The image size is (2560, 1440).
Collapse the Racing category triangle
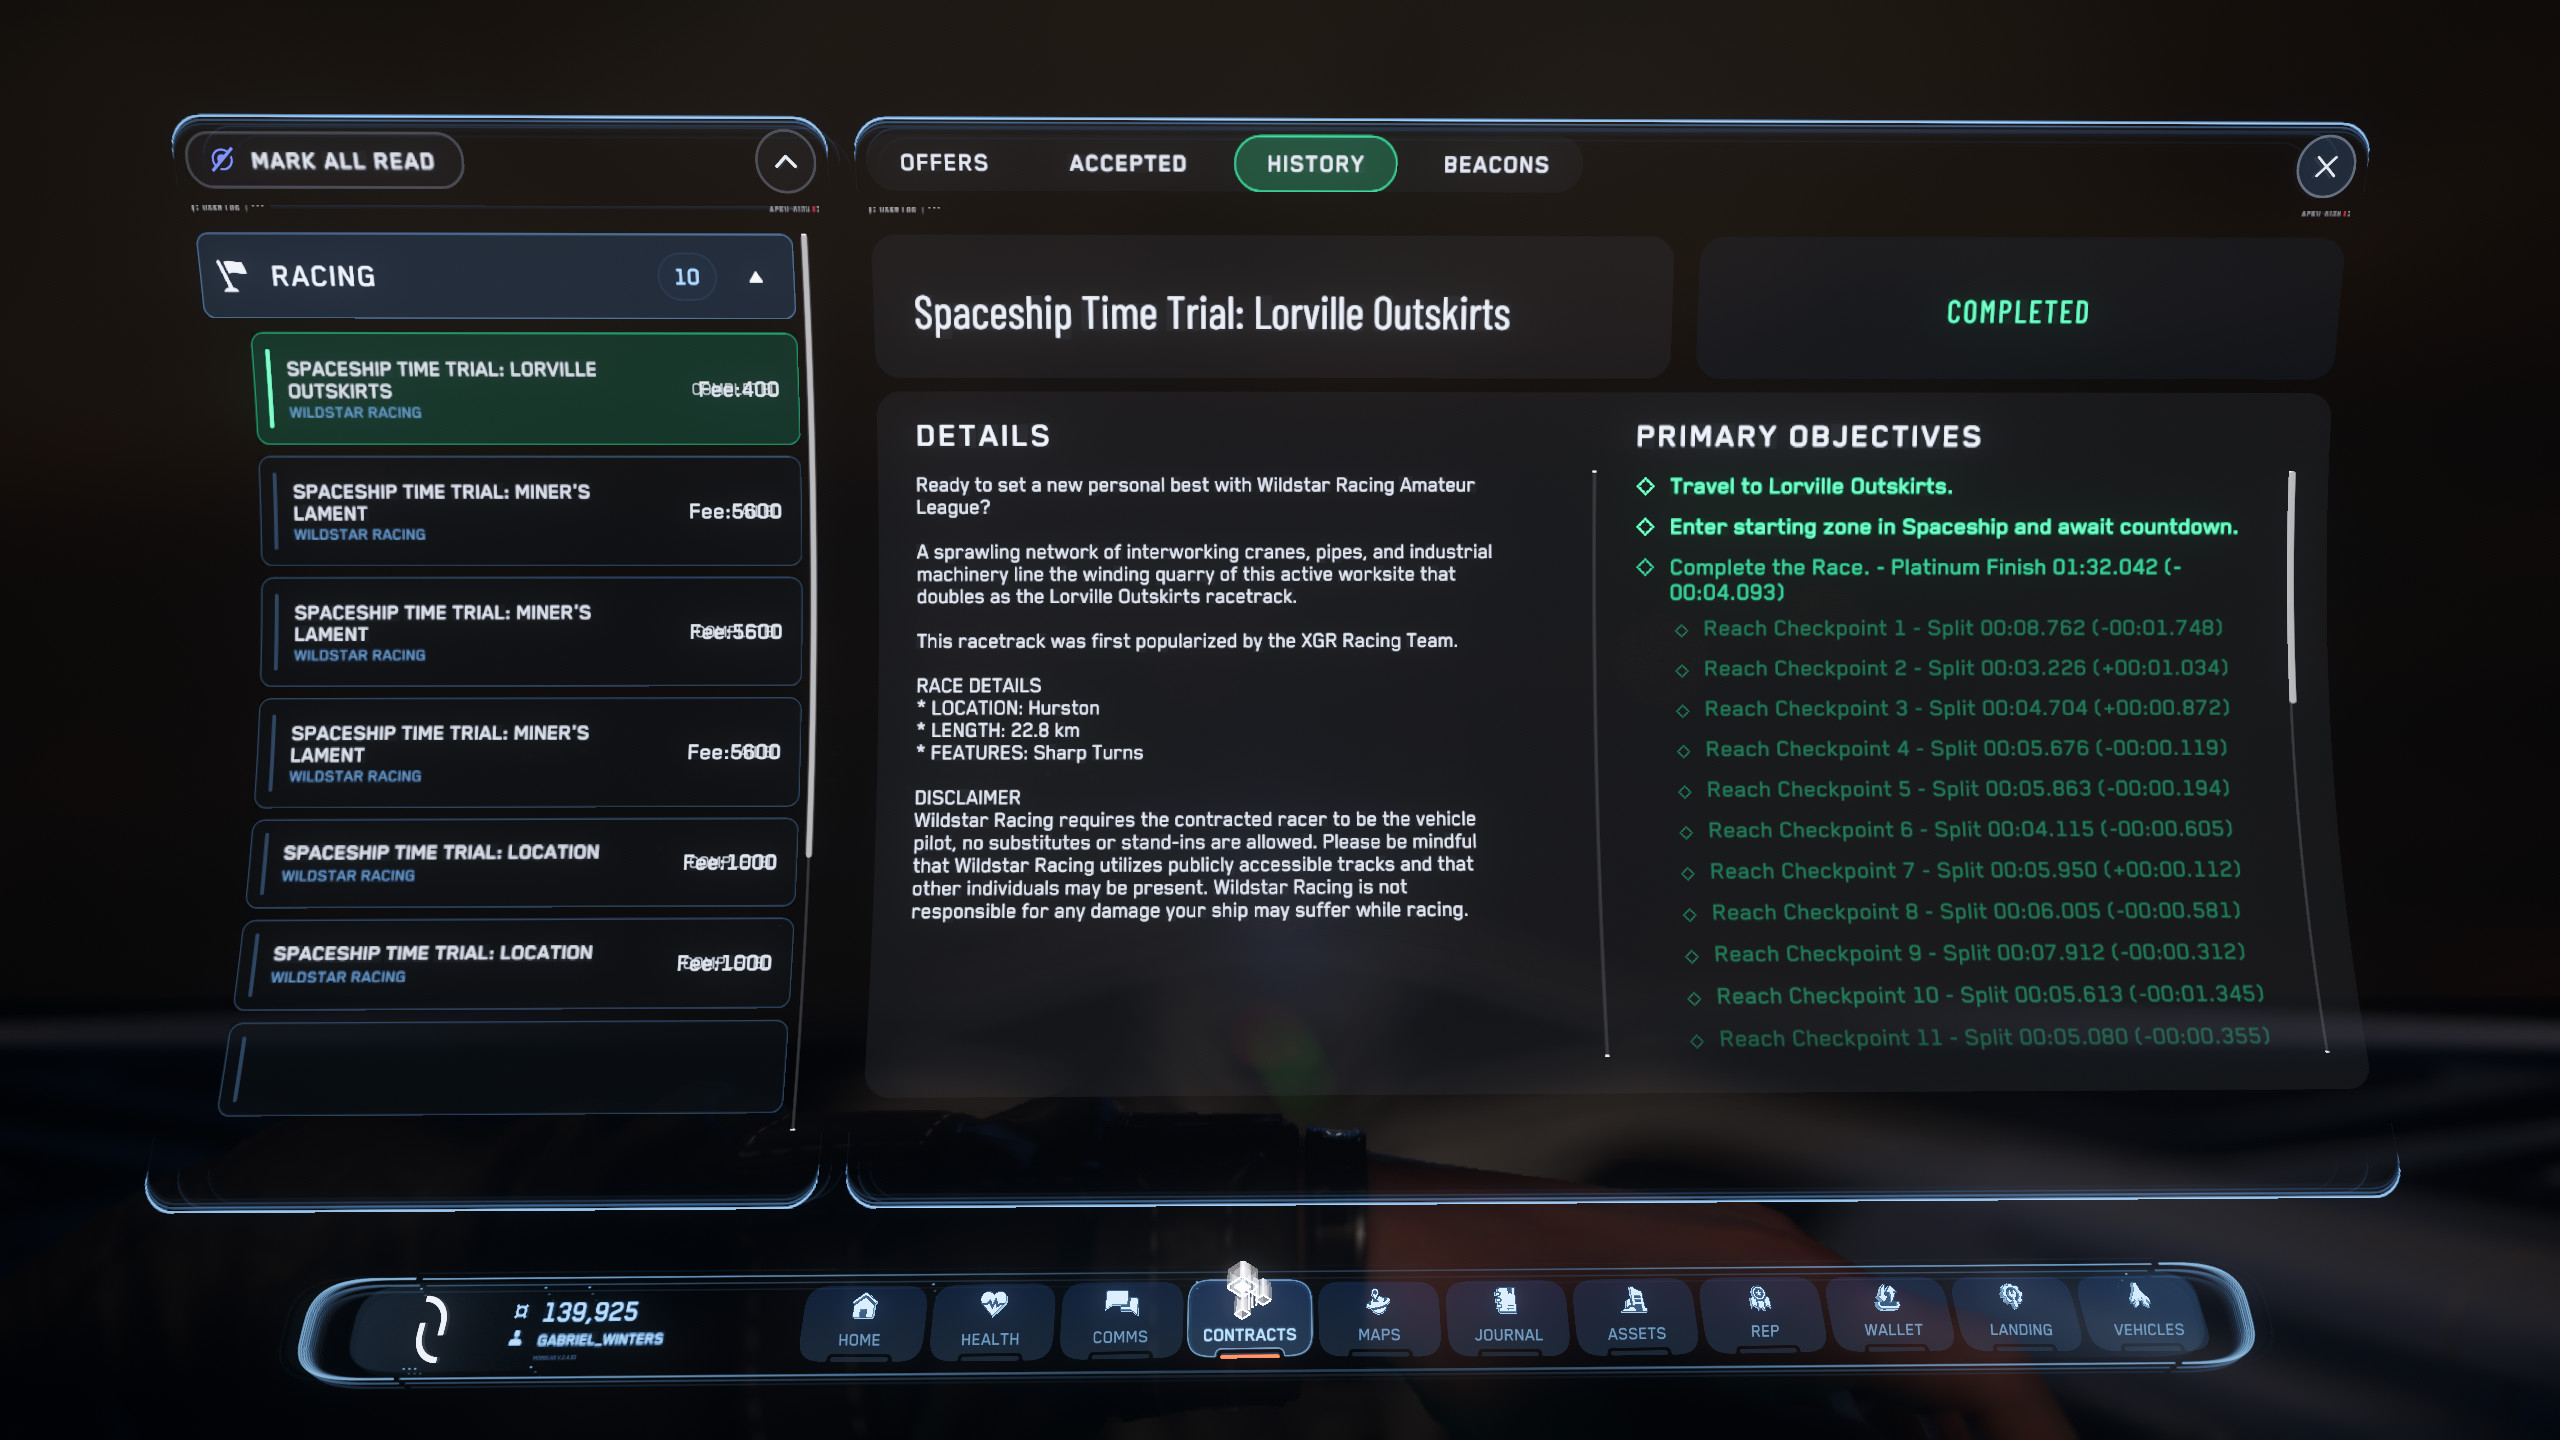(x=756, y=278)
